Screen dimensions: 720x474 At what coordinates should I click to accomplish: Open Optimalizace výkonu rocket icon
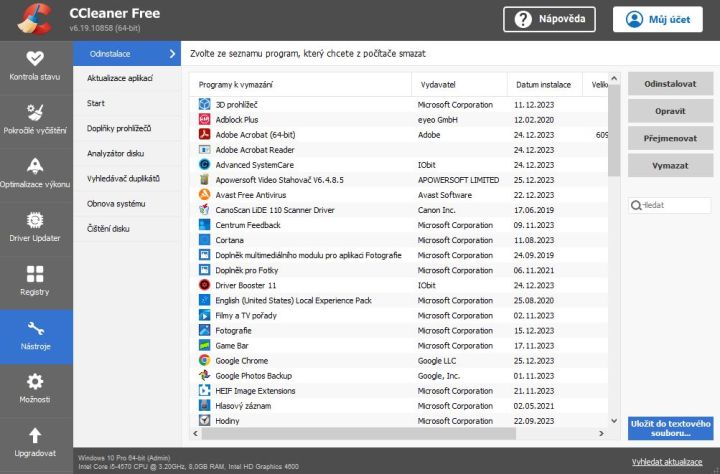click(35, 166)
